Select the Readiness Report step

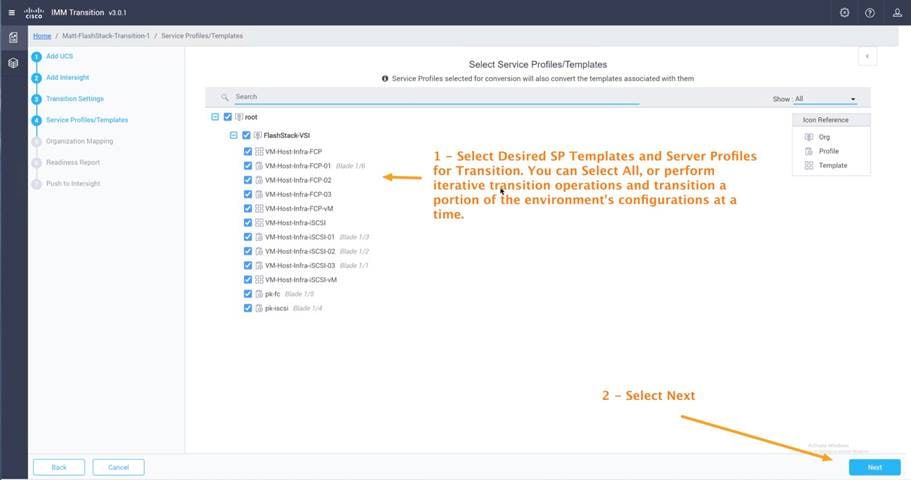coord(73,162)
